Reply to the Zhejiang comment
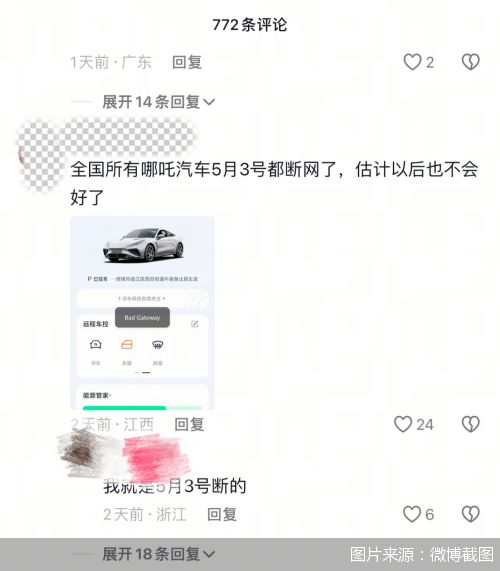This screenshot has width=500, height=571. pyautogui.click(x=222, y=514)
